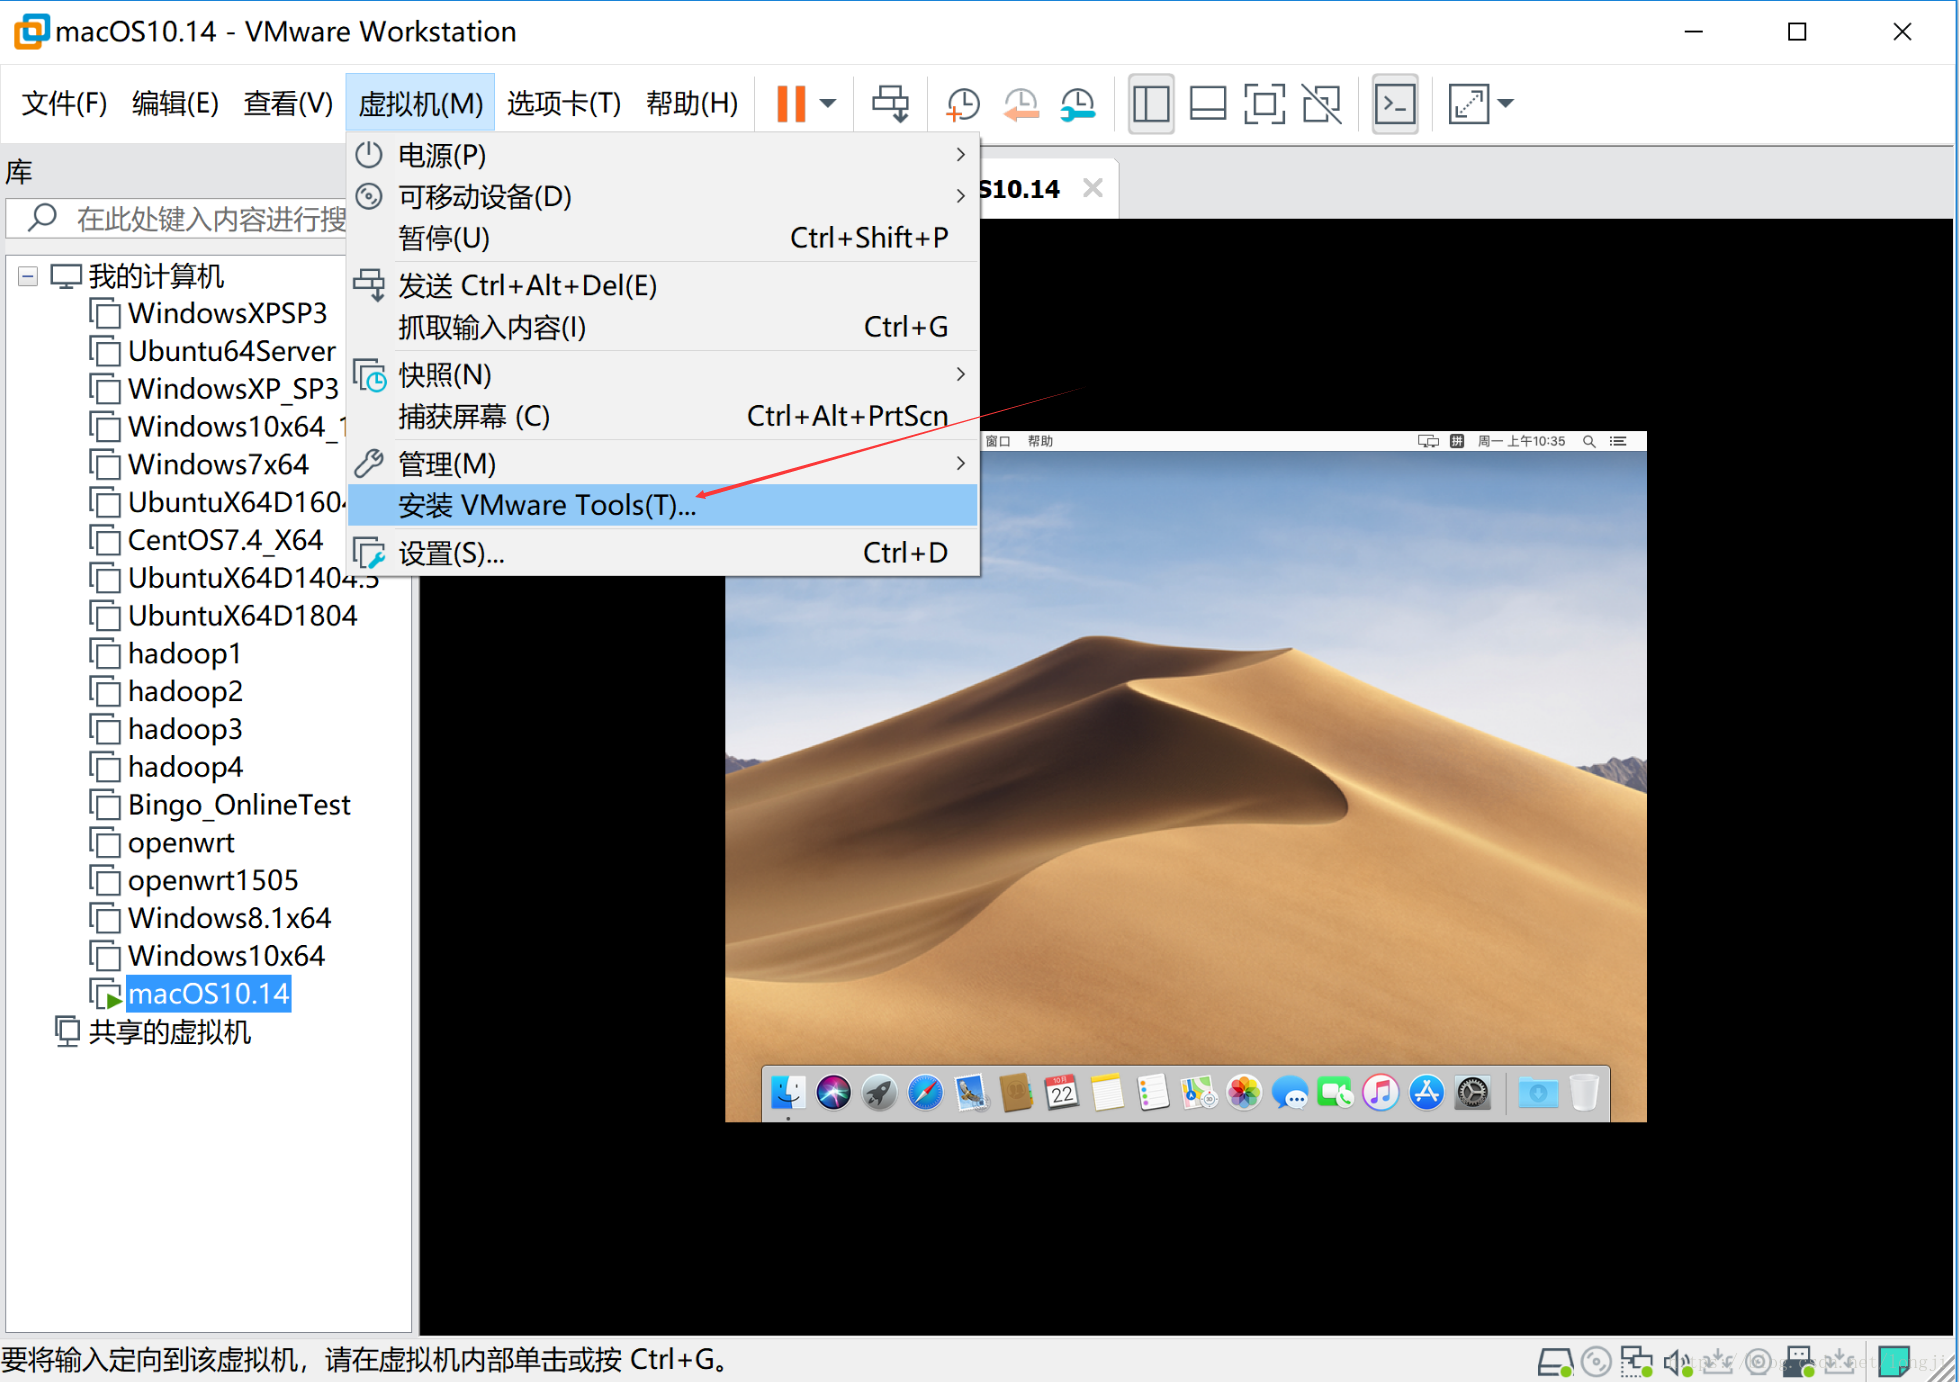Click the Send Ctrl+Alt+Del toolbar icon
This screenshot has width=1959, height=1382.
(890, 103)
